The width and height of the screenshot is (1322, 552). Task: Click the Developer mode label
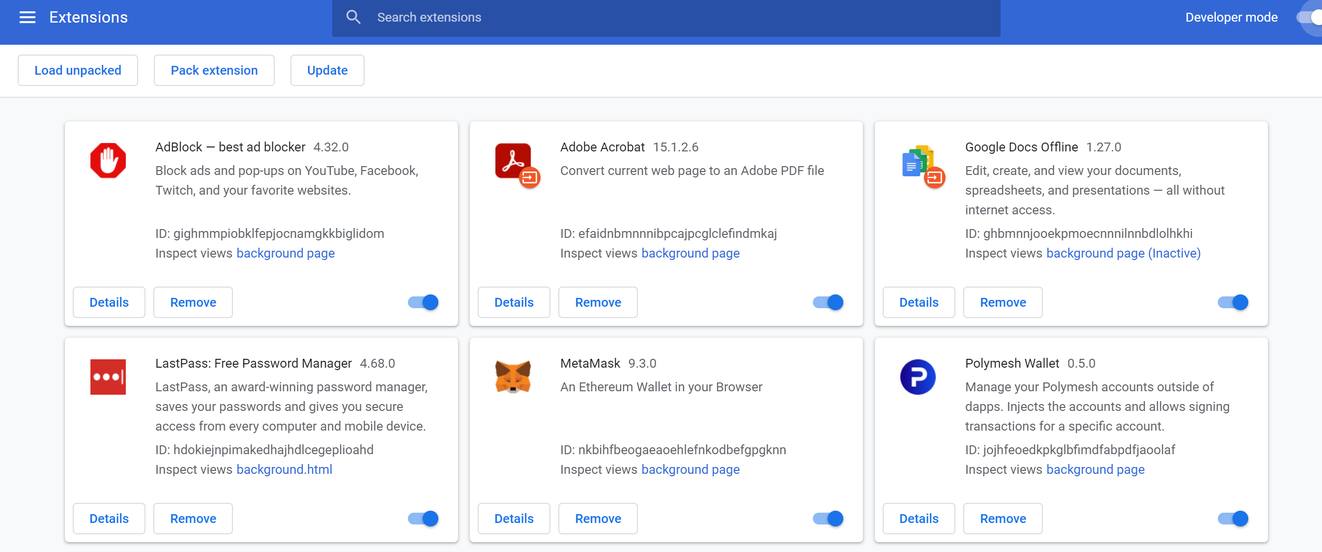[x=1231, y=17]
